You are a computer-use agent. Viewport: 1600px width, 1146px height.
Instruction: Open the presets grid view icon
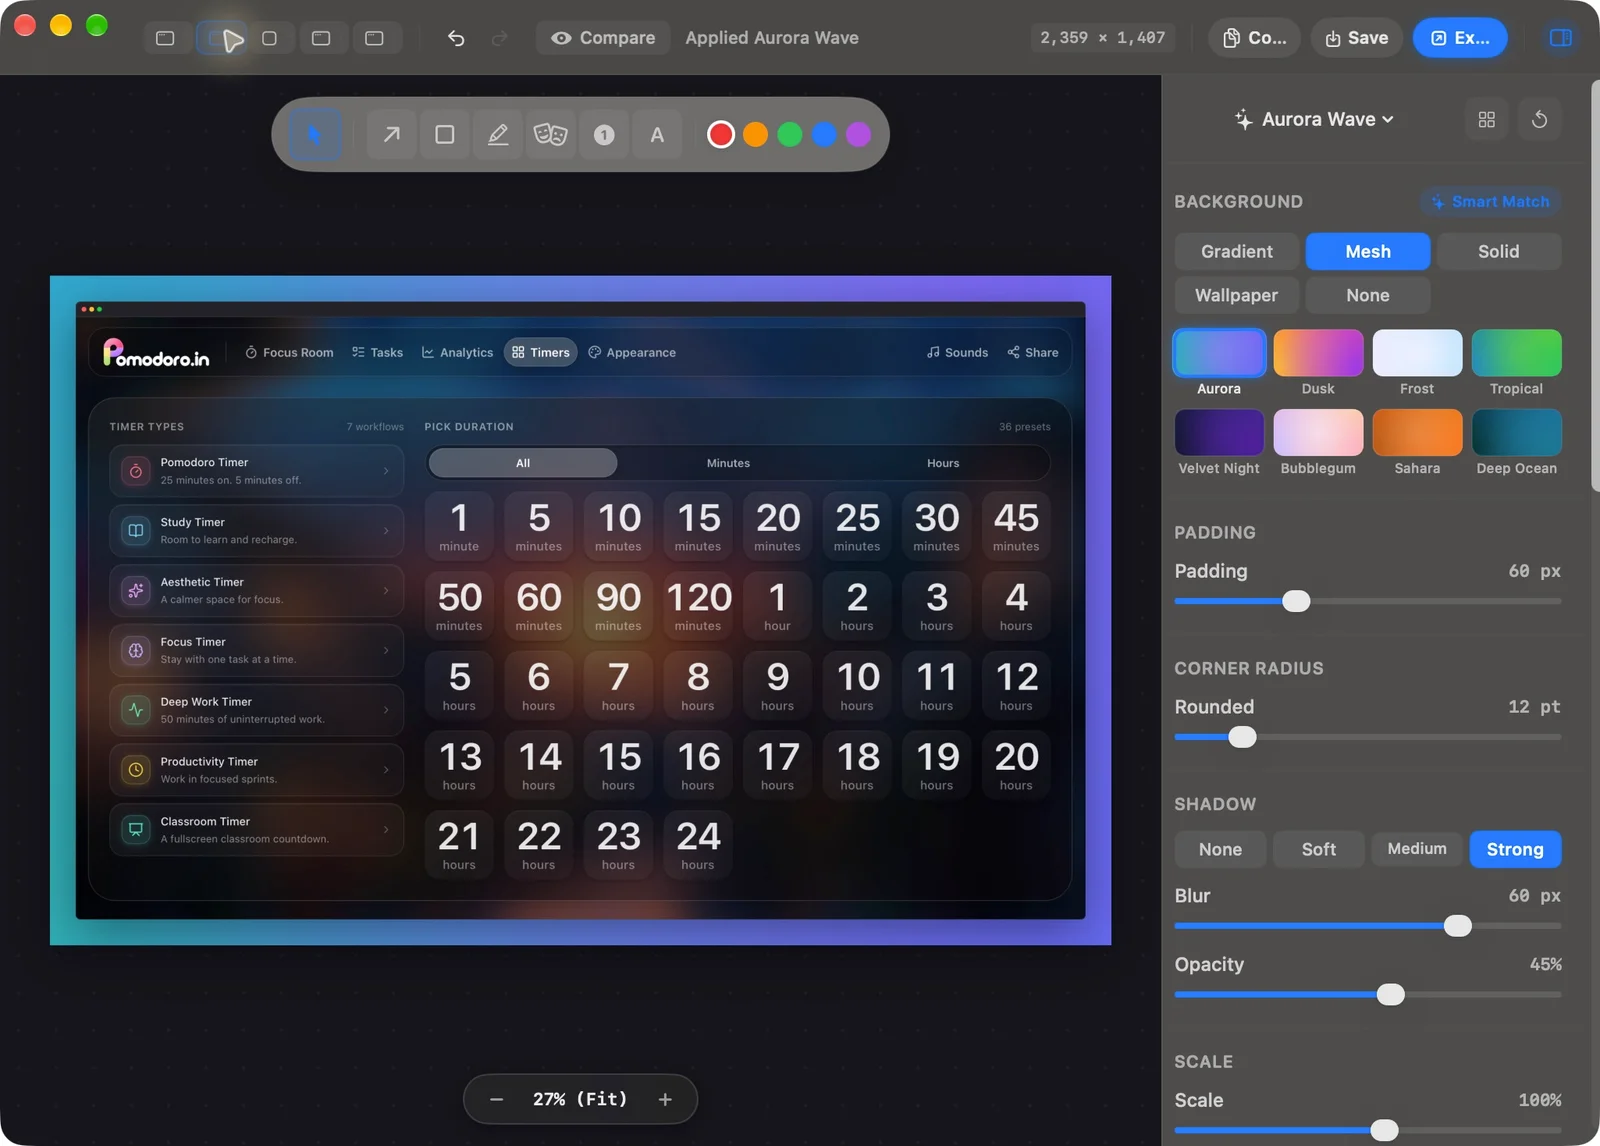[x=1487, y=119]
